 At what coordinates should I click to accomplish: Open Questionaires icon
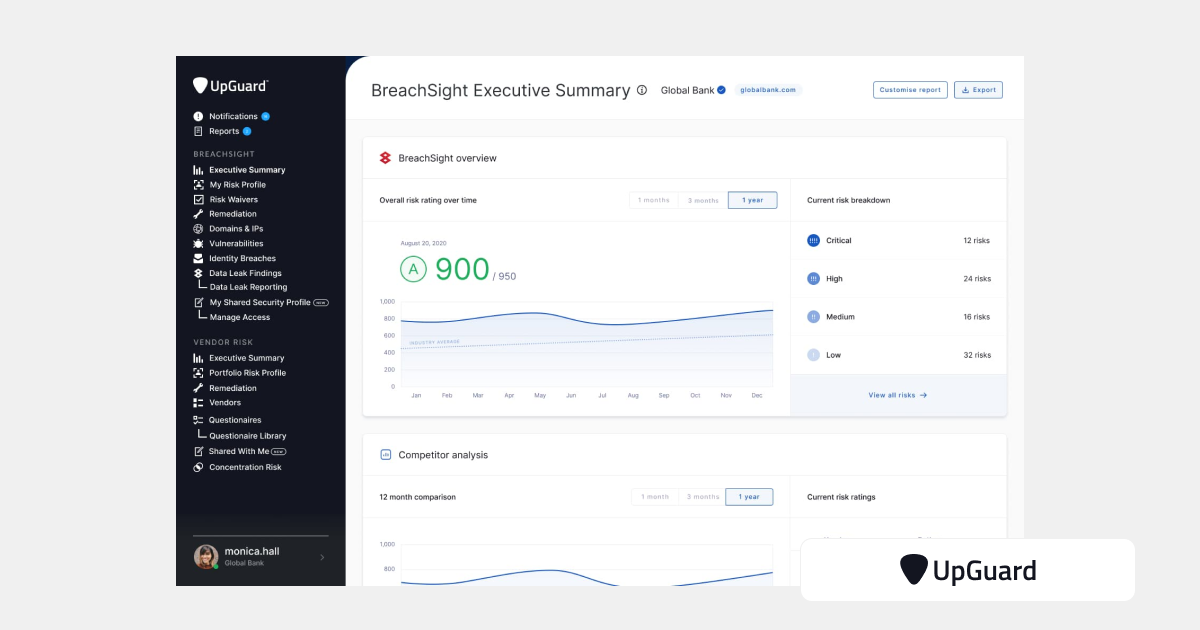(x=198, y=420)
